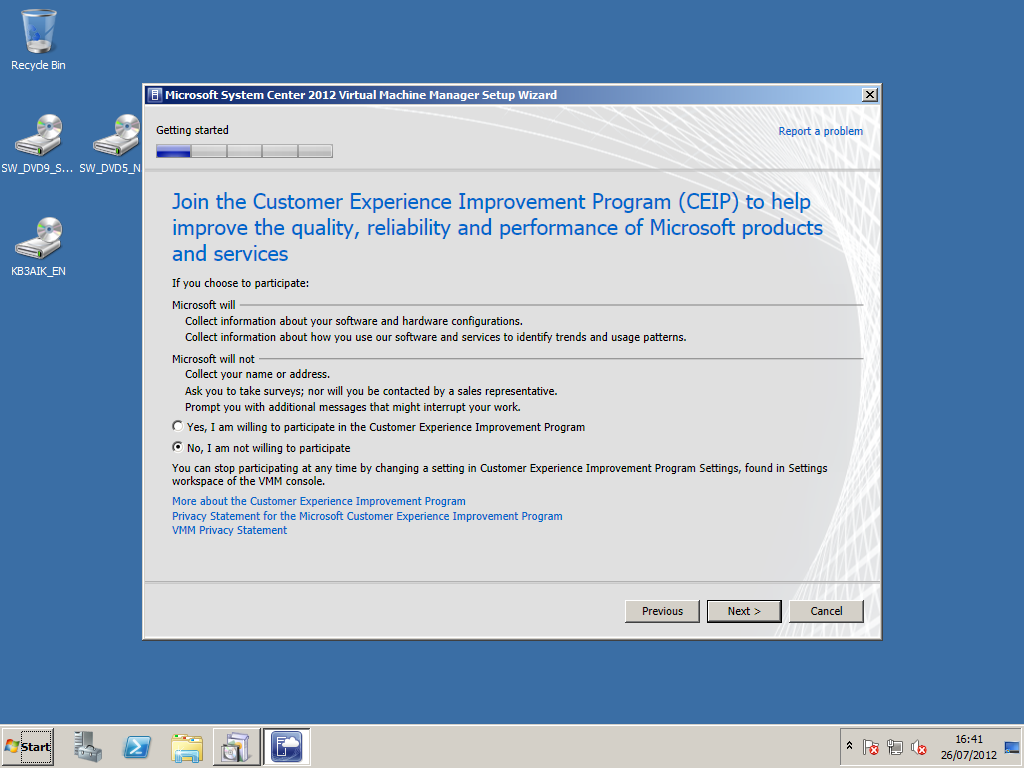The height and width of the screenshot is (768, 1024).
Task: Open the VMM Privacy Statement link
Action: [x=229, y=530]
